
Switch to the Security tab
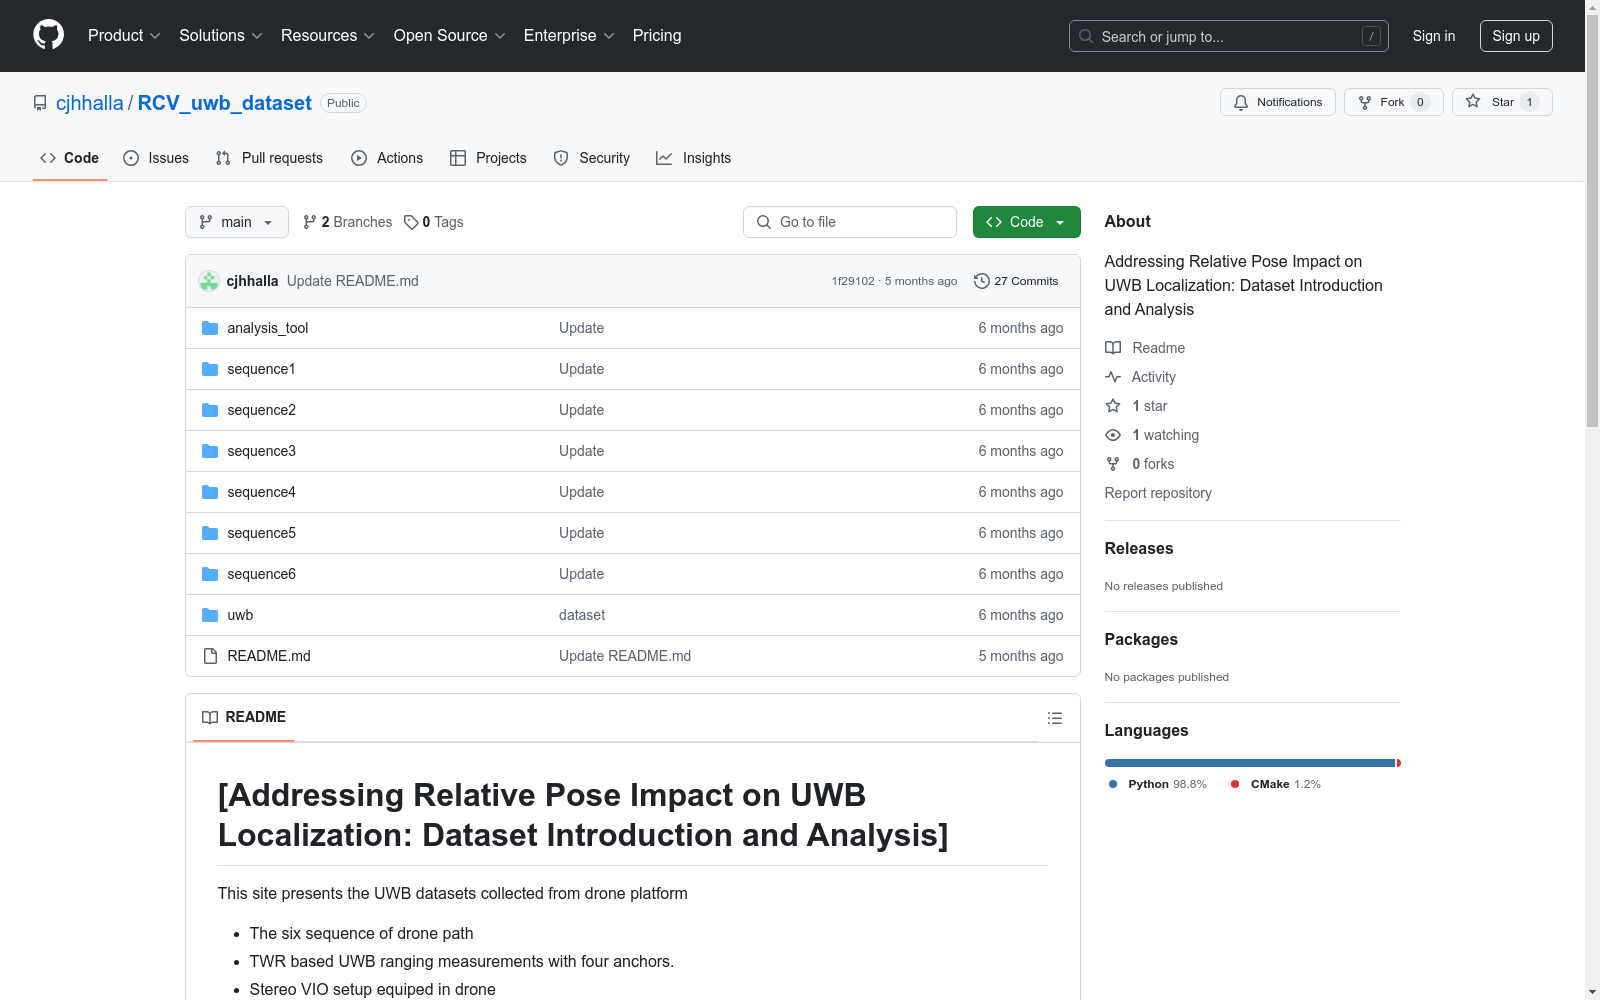[x=592, y=158]
